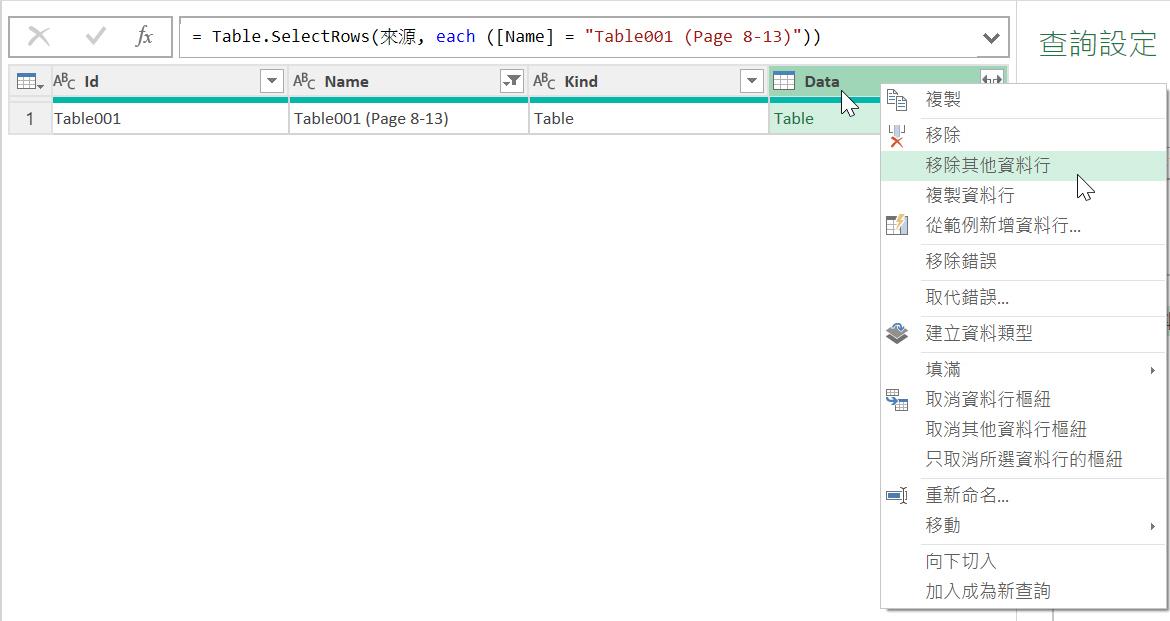Choose 取消資料行樞紐 menu entry

point(987,399)
